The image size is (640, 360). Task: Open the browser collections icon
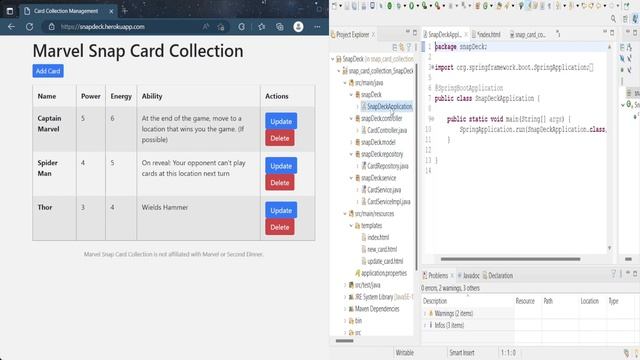[280, 27]
